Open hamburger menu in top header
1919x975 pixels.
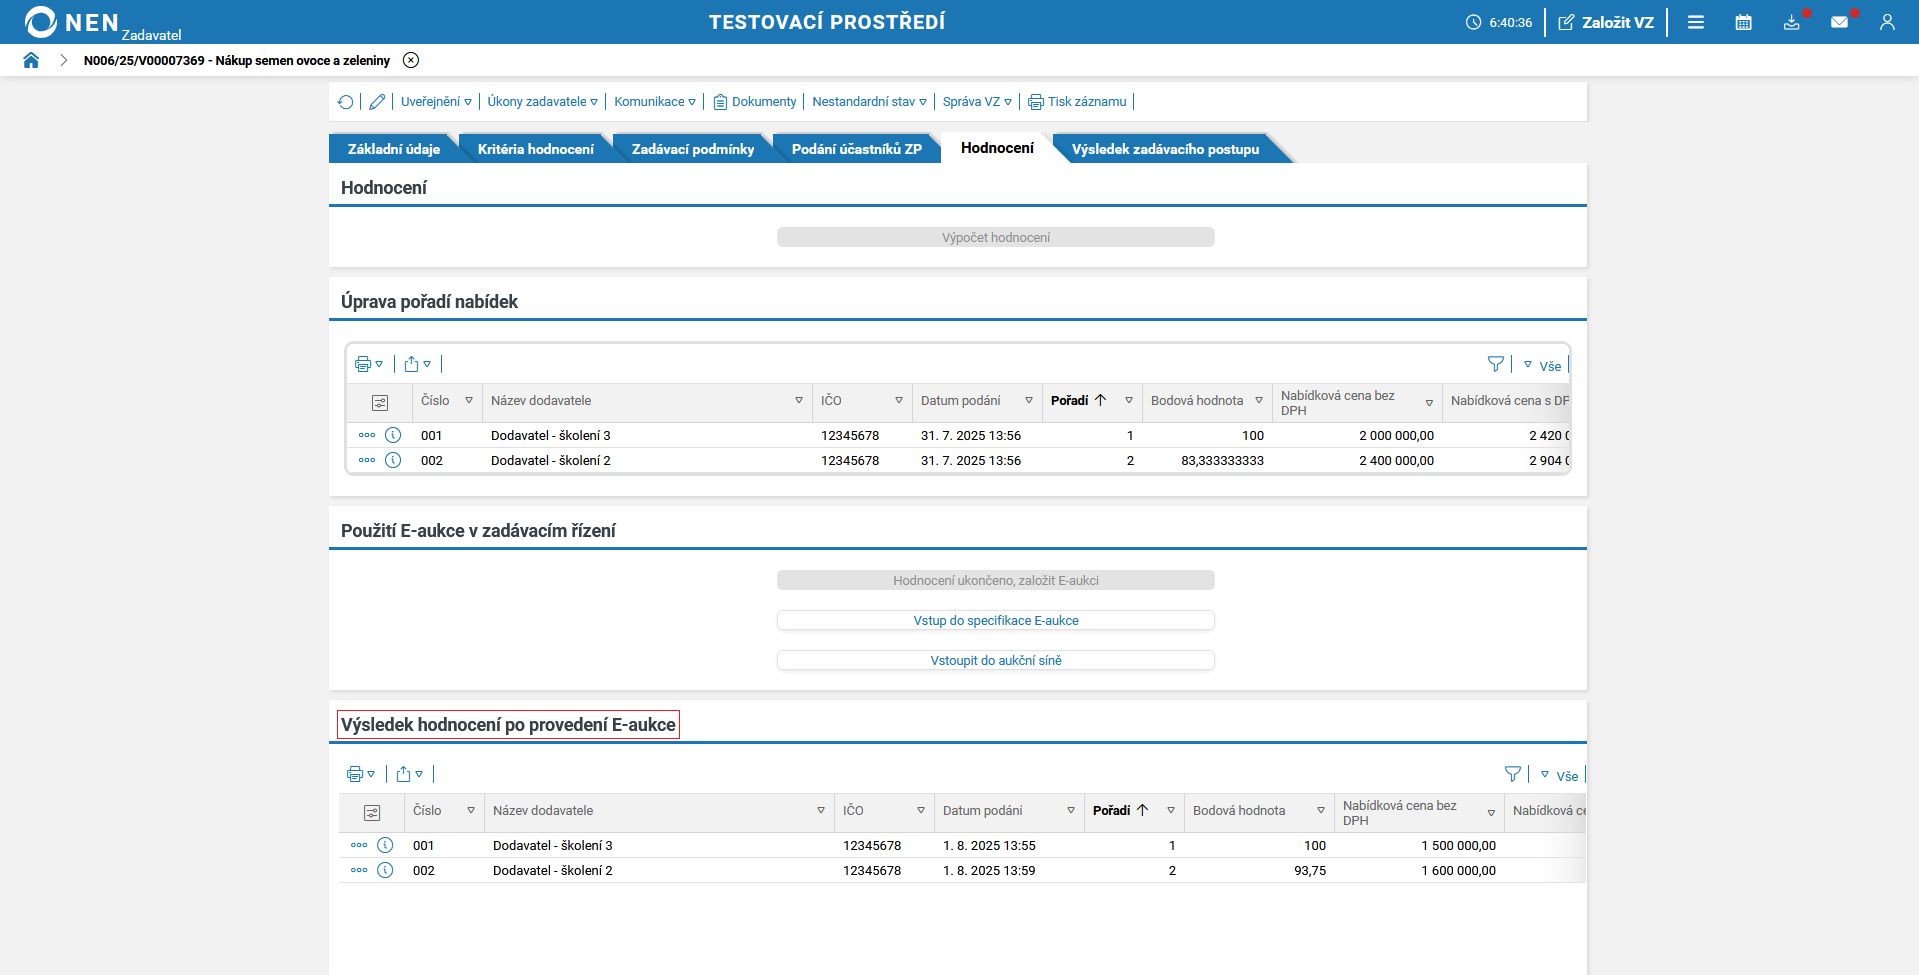coord(1696,22)
